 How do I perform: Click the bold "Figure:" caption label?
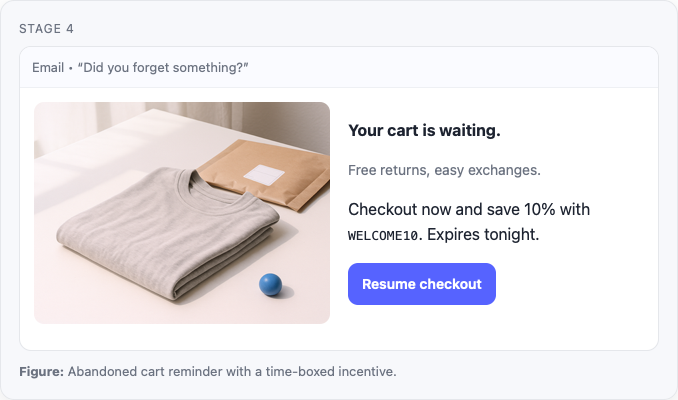[41, 372]
